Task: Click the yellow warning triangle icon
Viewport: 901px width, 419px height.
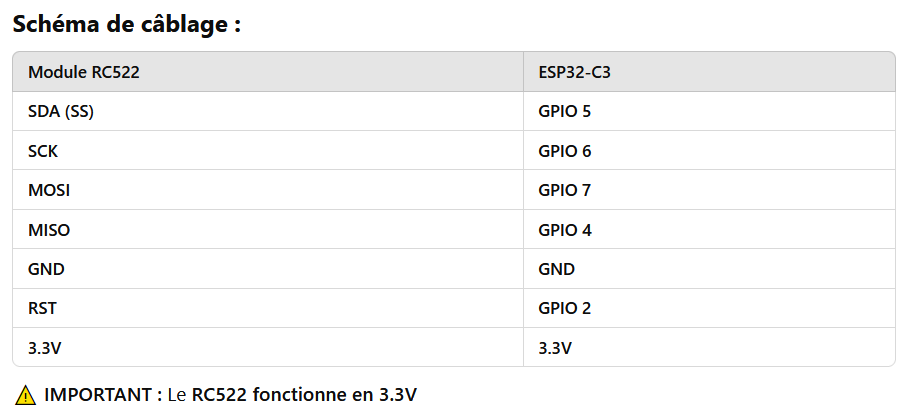Action: click(x=25, y=395)
